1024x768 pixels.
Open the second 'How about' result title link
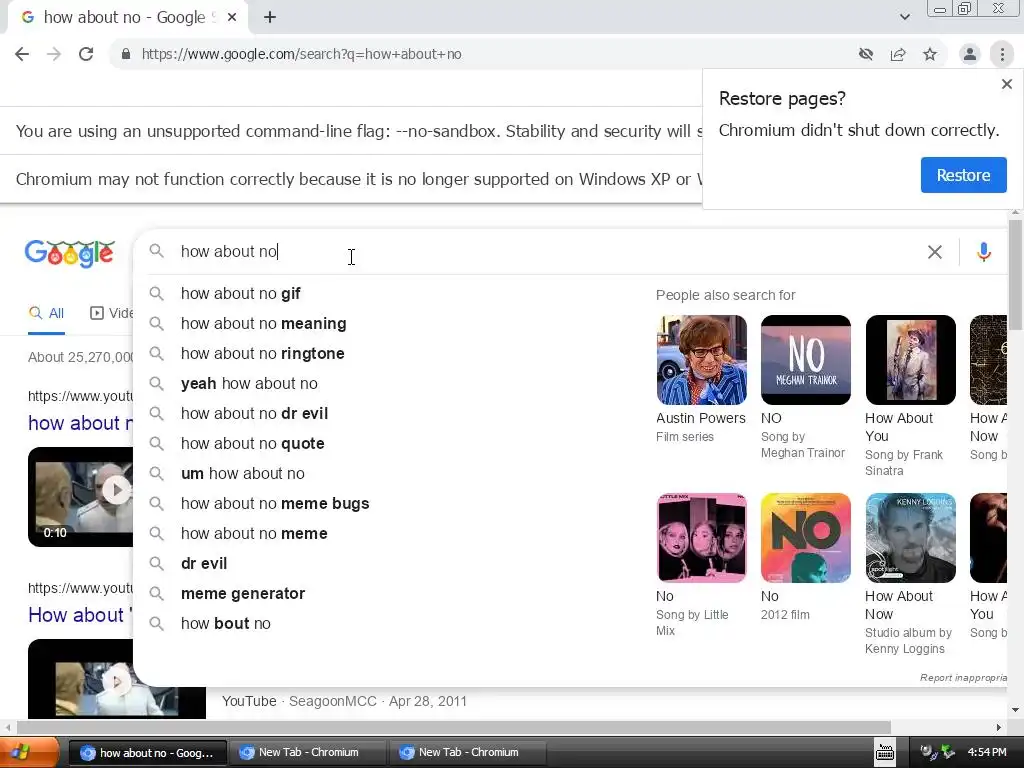click(80, 615)
